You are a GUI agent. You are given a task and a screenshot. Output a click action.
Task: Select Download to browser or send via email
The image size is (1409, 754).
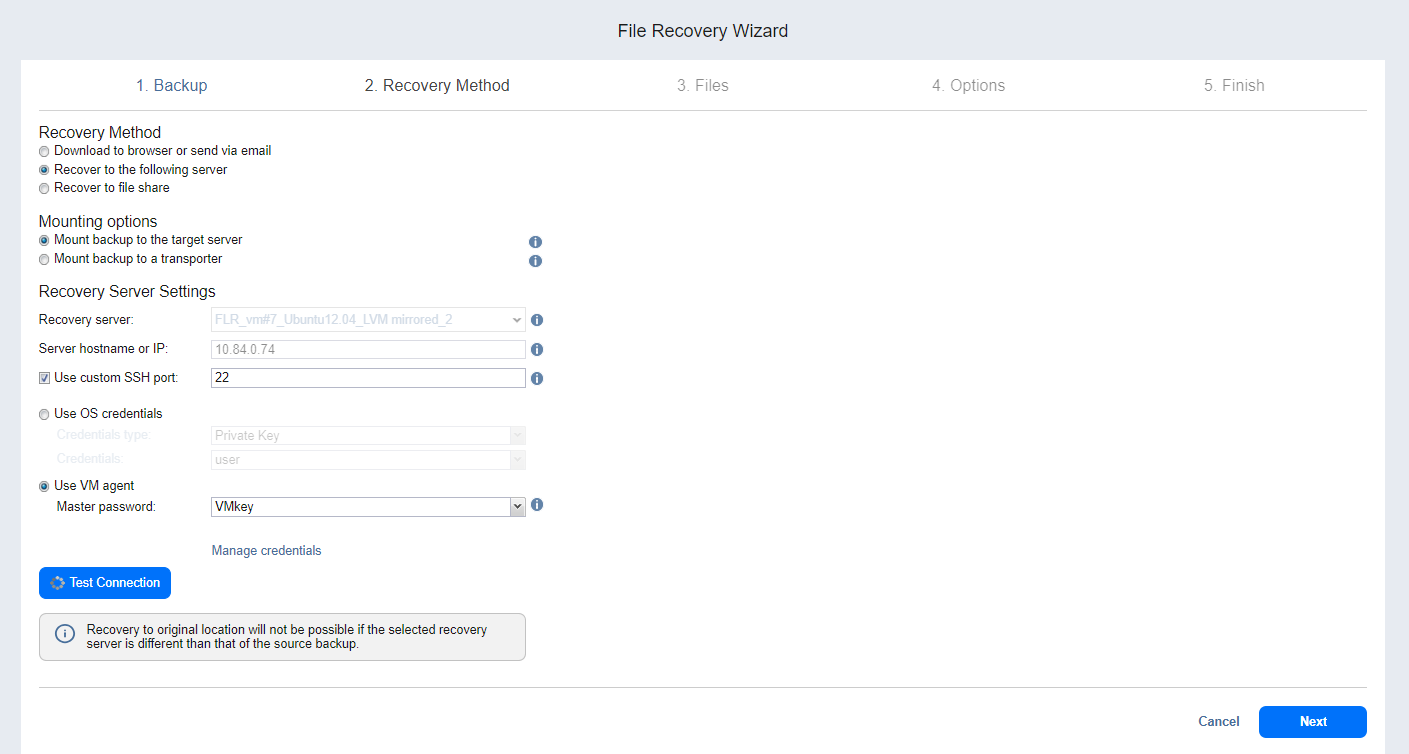point(44,151)
